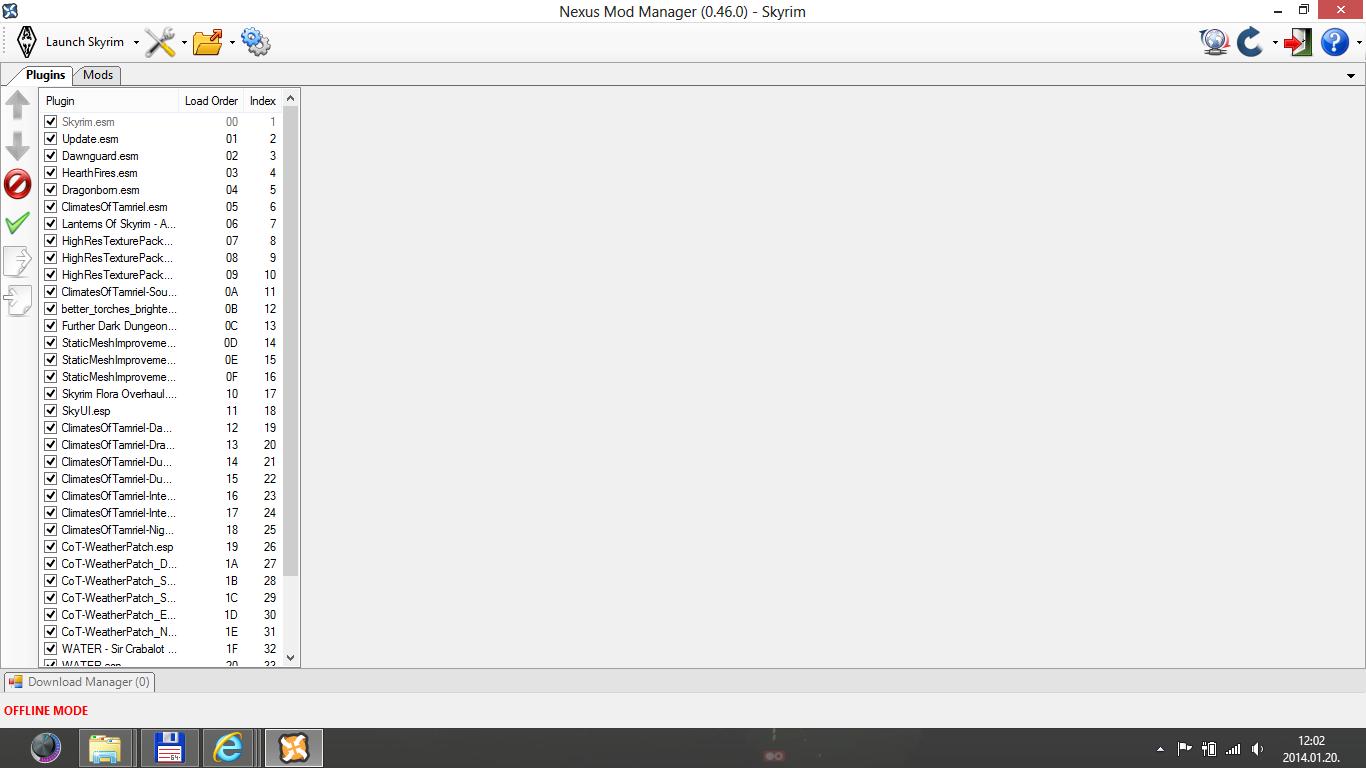Select the WATER - Sir Crabalot plugin row
This screenshot has height=768, width=1366.
161,649
